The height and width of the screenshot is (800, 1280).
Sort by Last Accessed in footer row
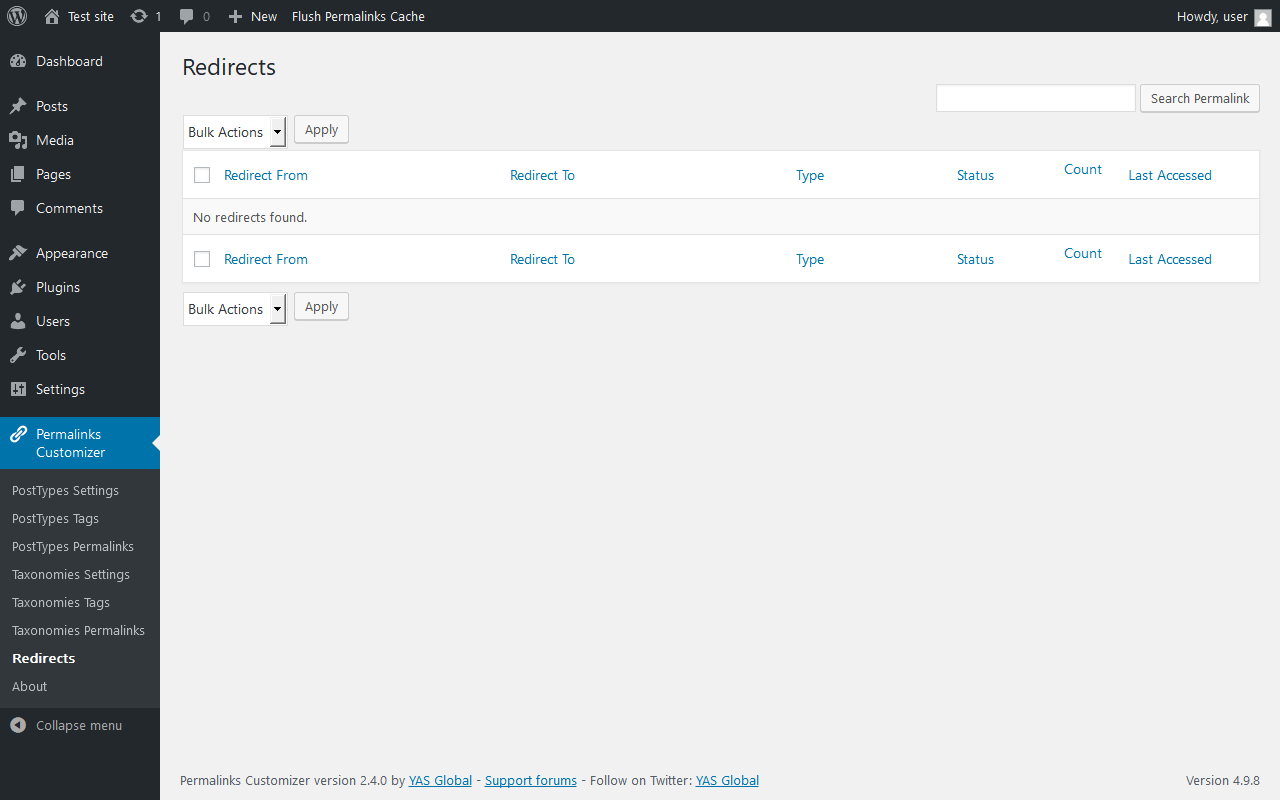[x=1170, y=259]
